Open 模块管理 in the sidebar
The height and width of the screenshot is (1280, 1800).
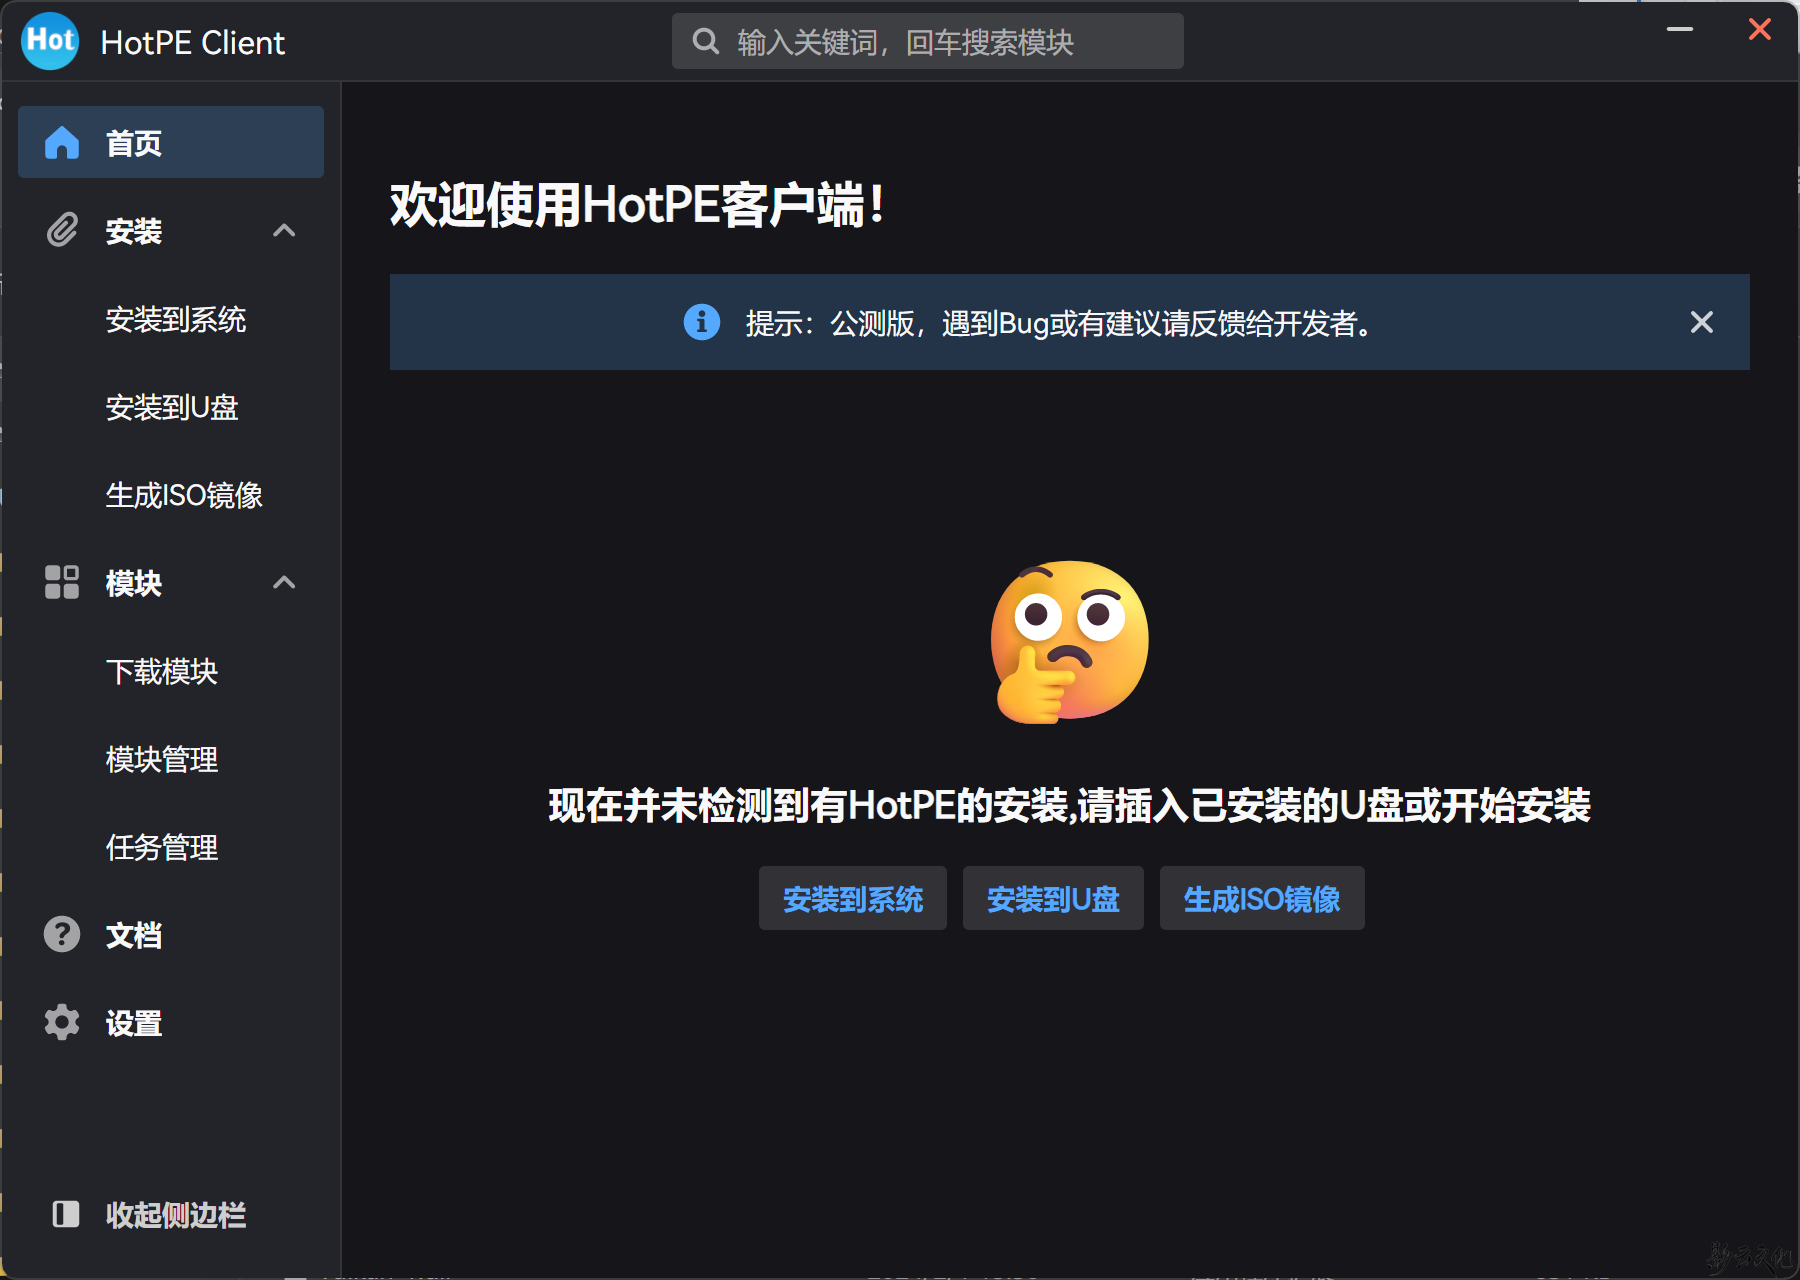coord(171,759)
